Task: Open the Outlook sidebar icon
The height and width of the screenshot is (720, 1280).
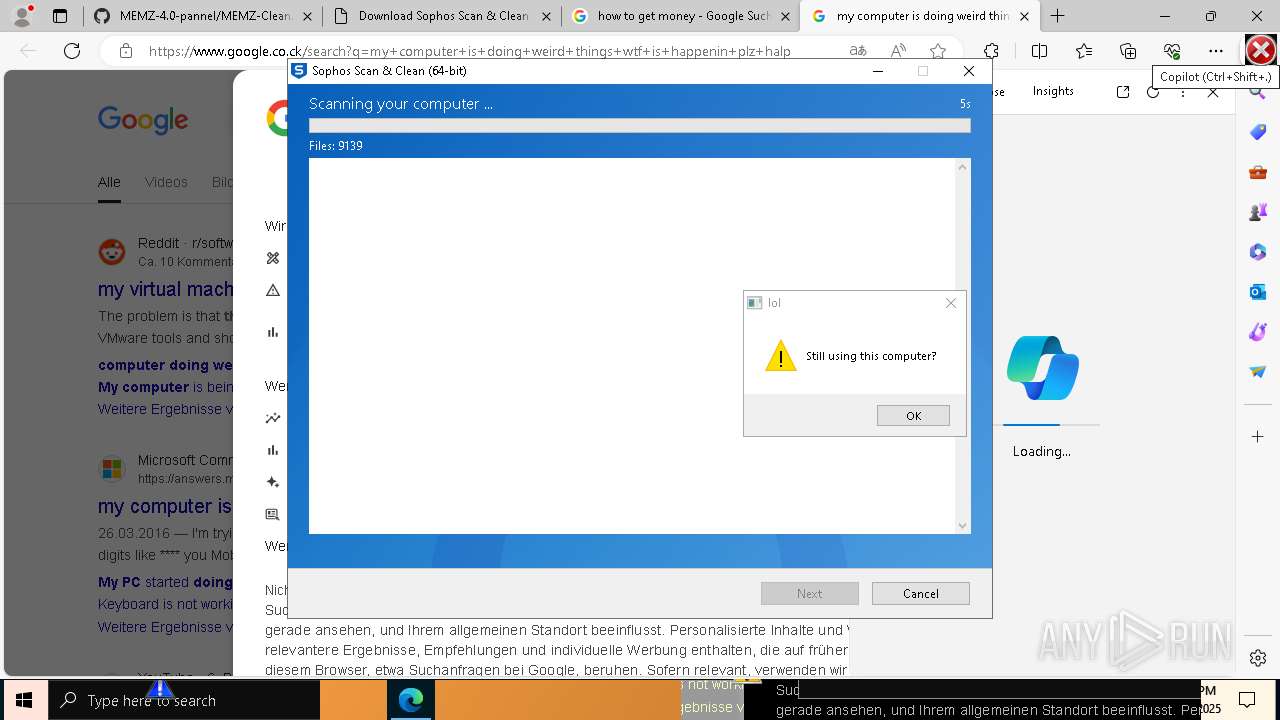Action: (1258, 292)
